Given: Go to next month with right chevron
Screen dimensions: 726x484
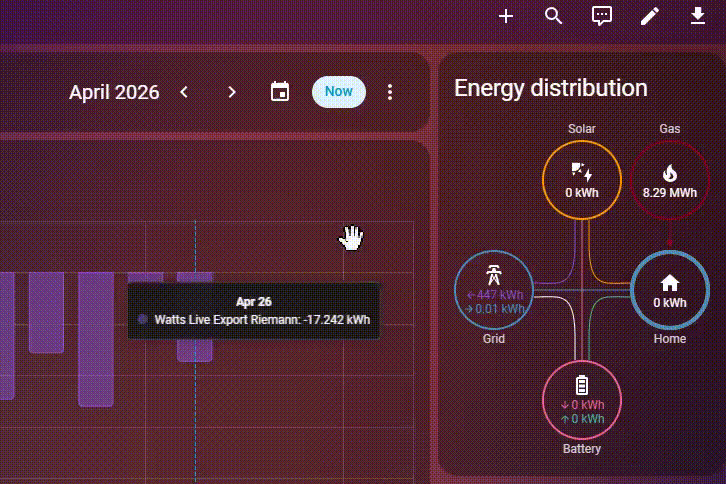Looking at the screenshot, I should [x=232, y=92].
